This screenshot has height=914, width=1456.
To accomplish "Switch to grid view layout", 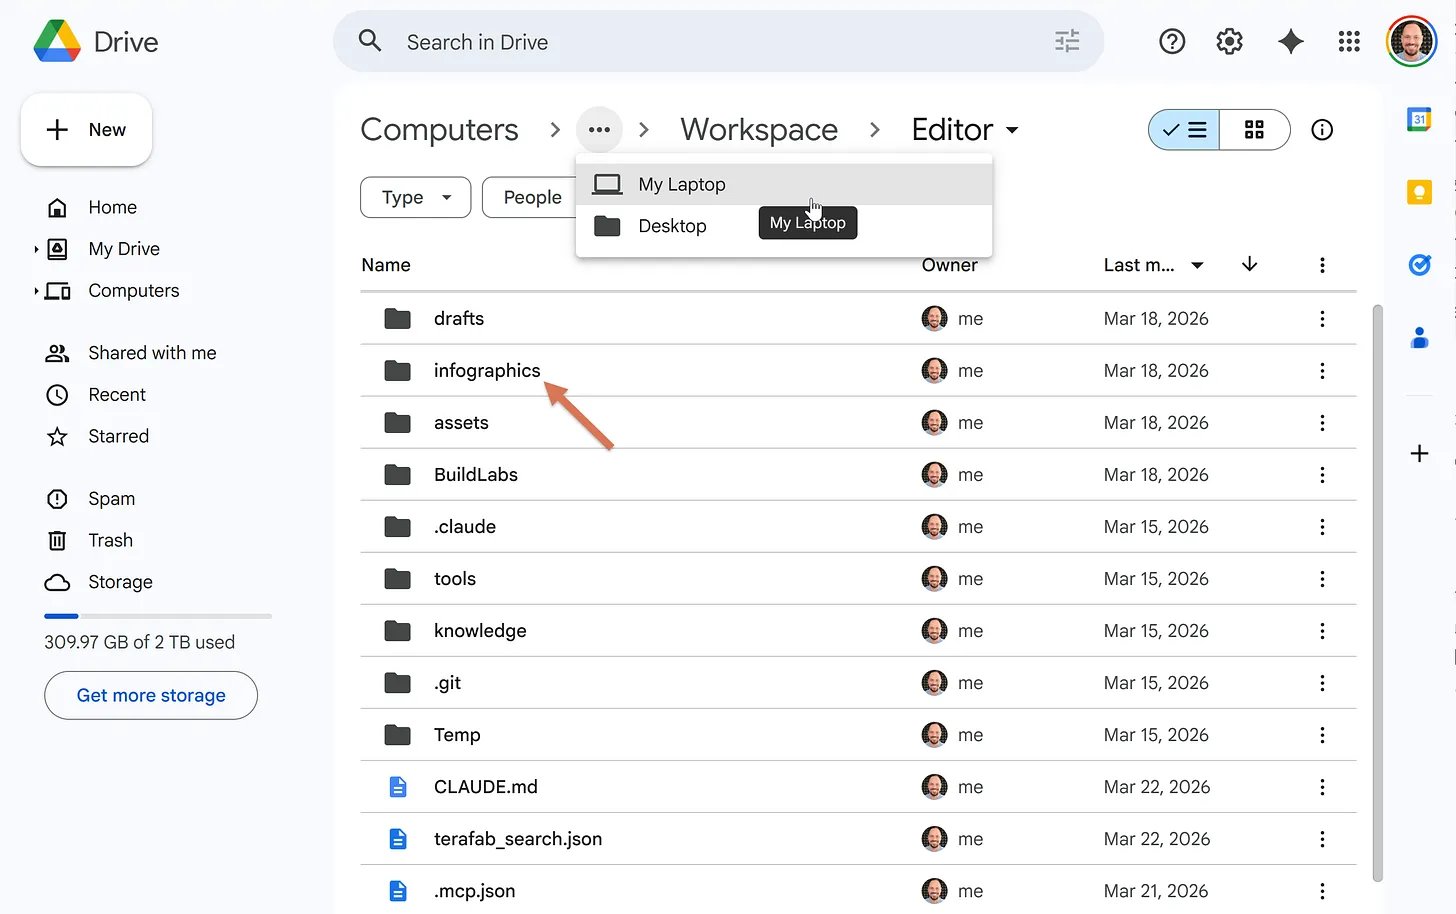I will [x=1255, y=130].
